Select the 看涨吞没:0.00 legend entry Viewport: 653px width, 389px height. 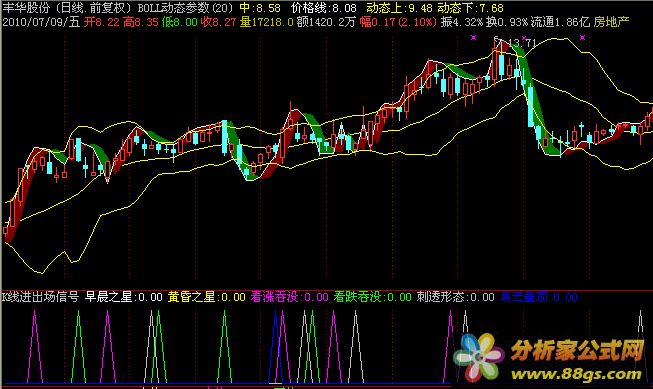289,297
